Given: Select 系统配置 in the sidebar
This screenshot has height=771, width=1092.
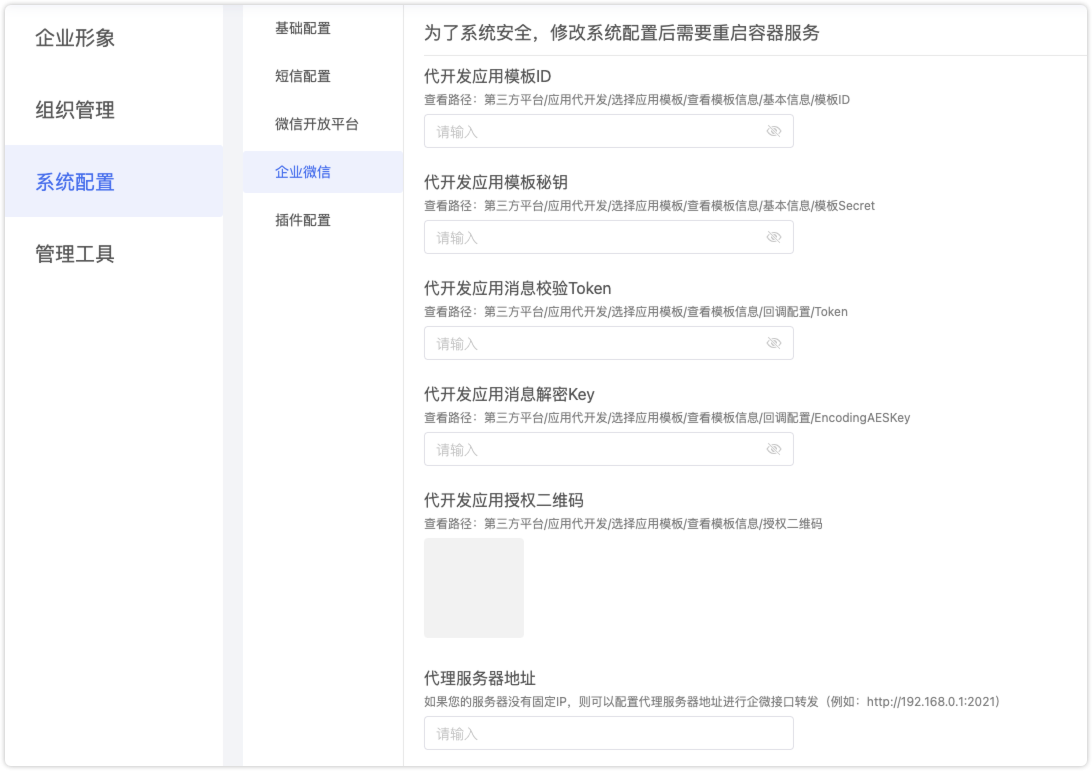Looking at the screenshot, I should point(75,182).
